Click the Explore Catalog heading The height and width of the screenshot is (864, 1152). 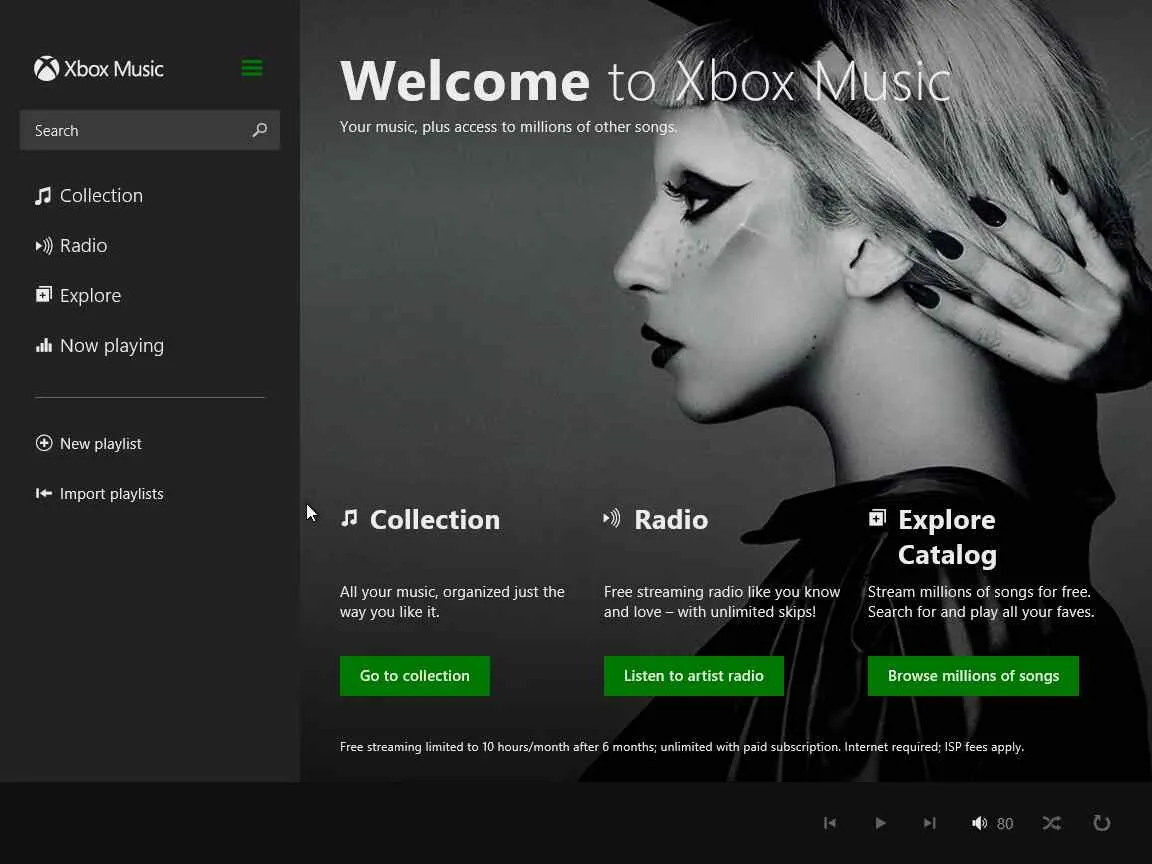[947, 537]
